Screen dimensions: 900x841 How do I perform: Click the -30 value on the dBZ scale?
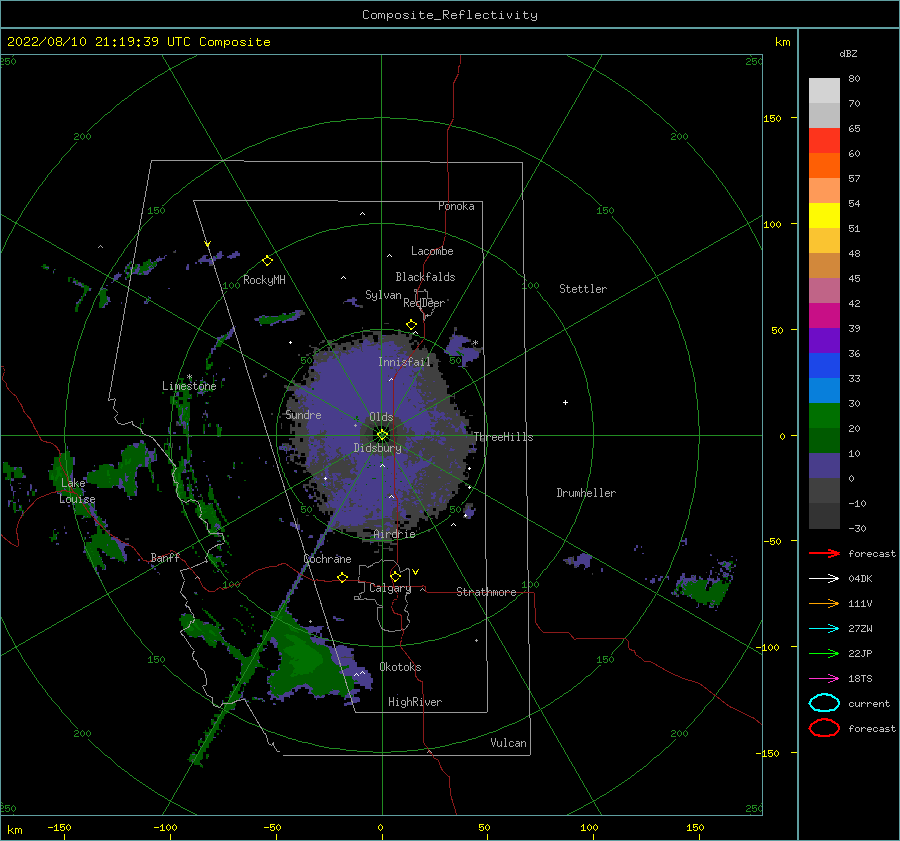857,528
